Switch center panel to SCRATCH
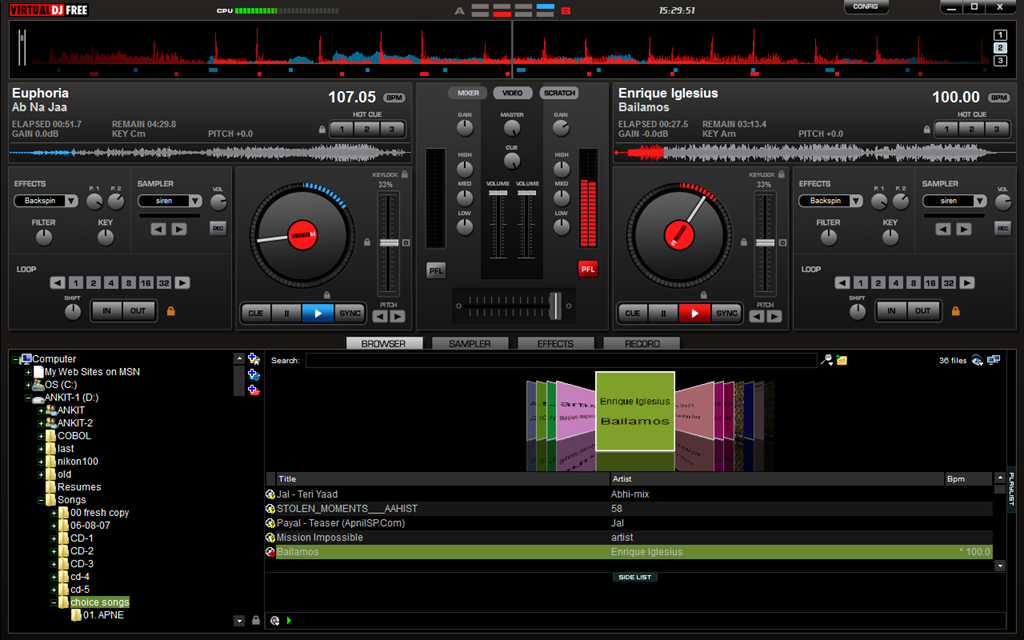Screen dimensions: 1024x640 560,93
